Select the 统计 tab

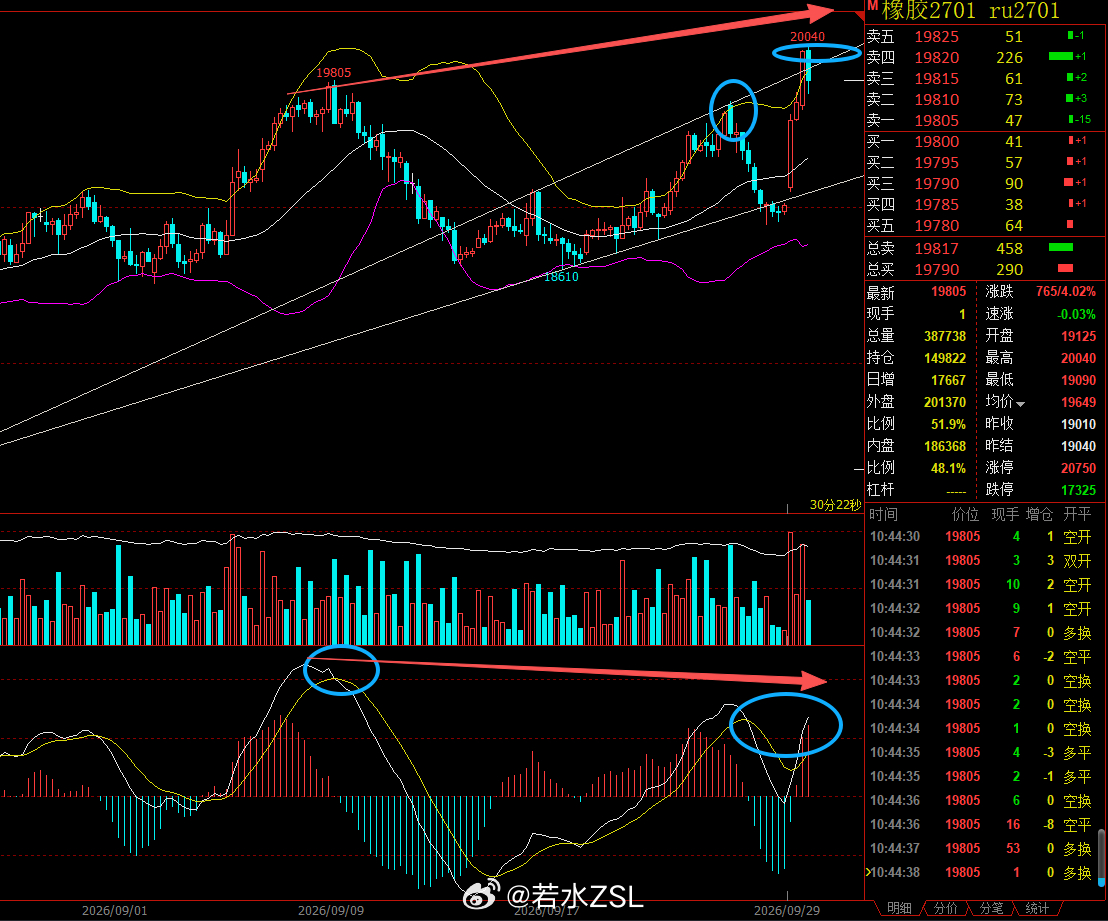(1037, 908)
